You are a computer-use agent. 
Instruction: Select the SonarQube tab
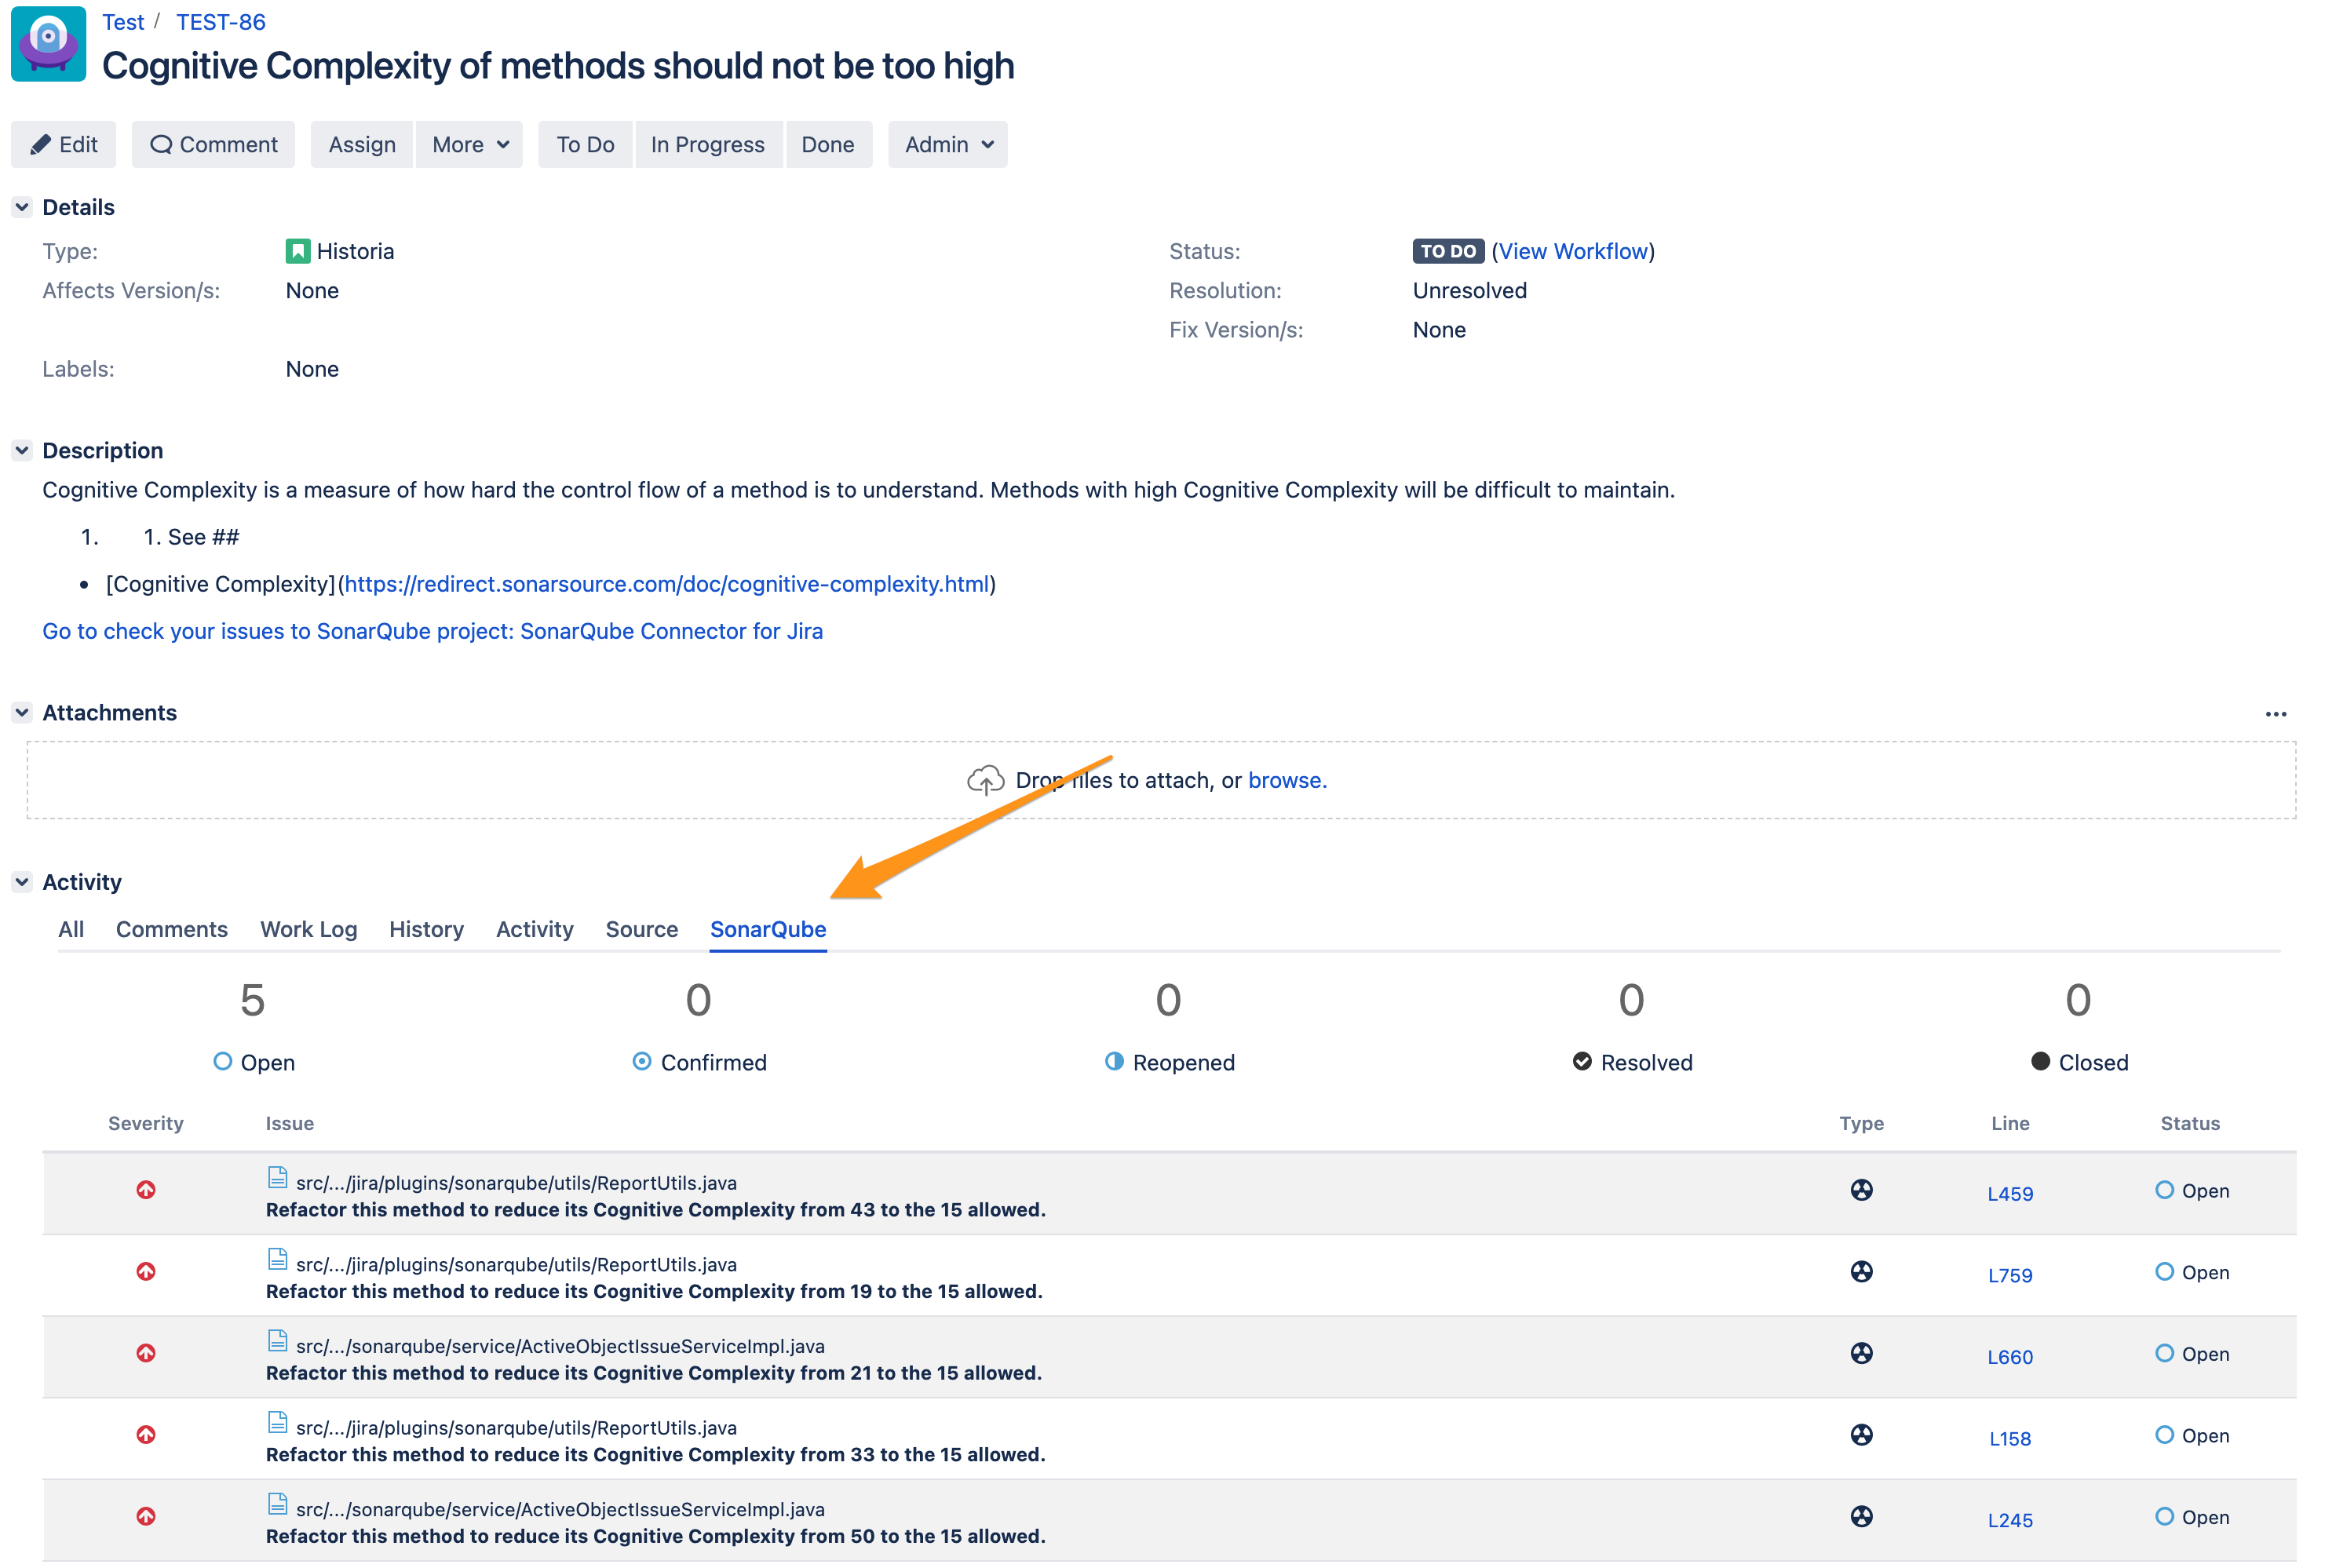(x=768, y=929)
